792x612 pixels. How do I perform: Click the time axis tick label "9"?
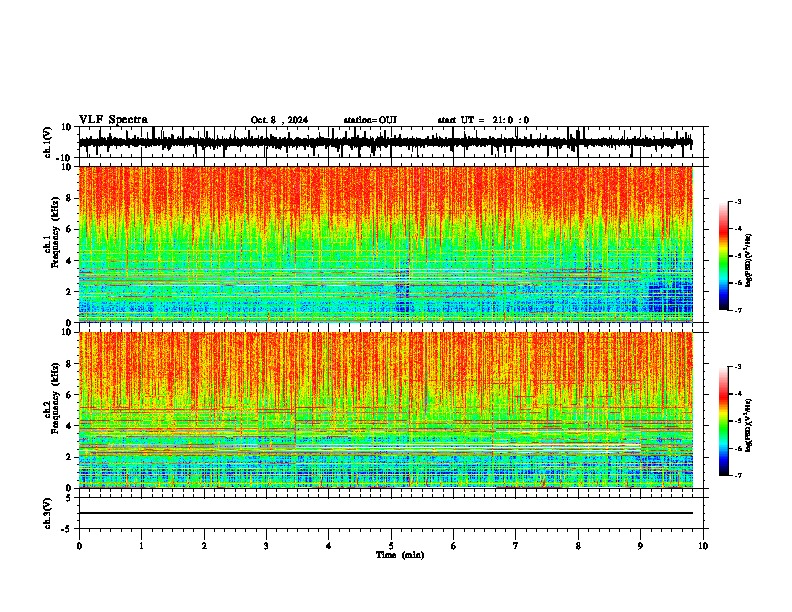point(640,546)
